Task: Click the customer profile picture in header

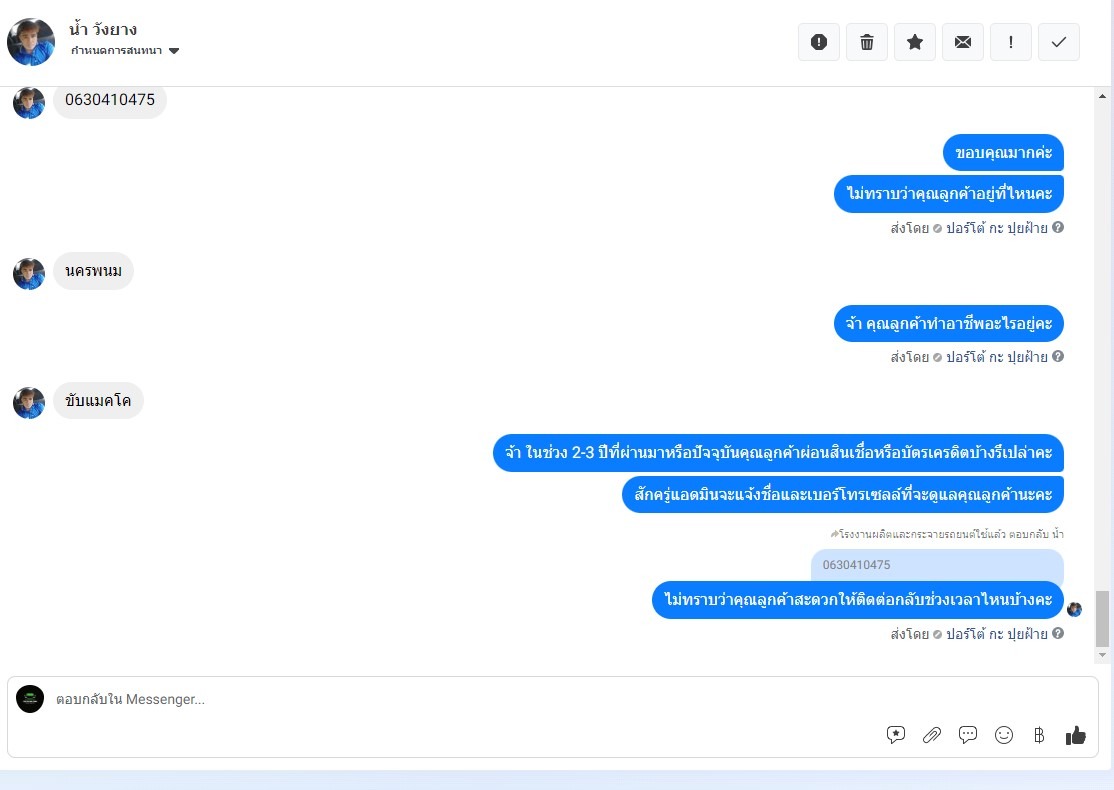Action: [x=31, y=42]
